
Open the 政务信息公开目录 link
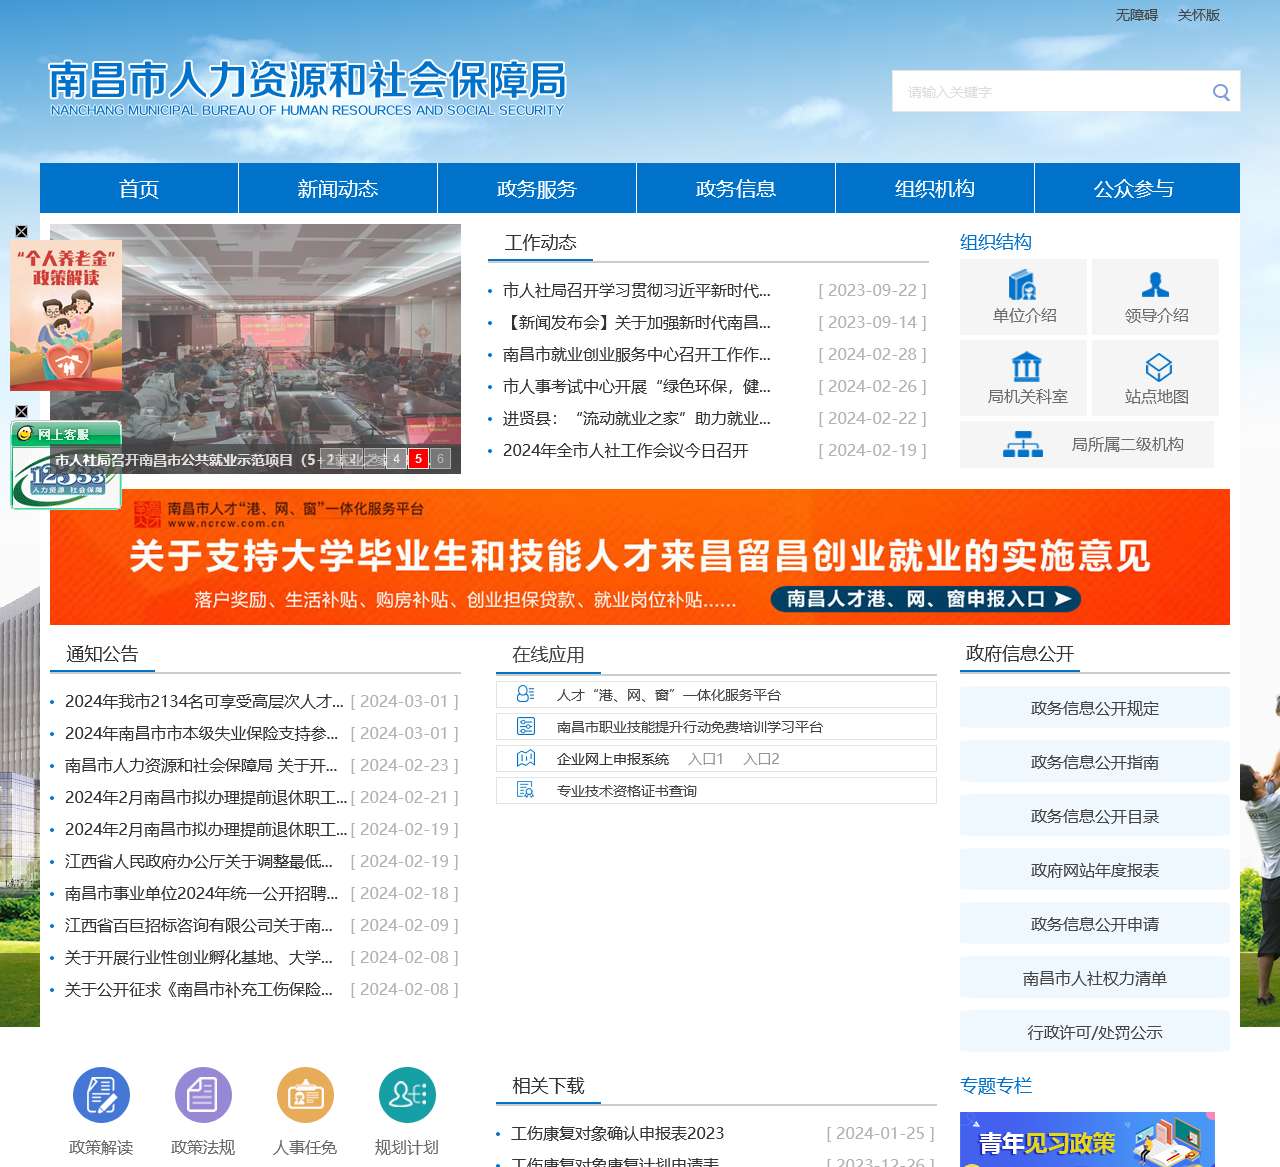point(1094,815)
